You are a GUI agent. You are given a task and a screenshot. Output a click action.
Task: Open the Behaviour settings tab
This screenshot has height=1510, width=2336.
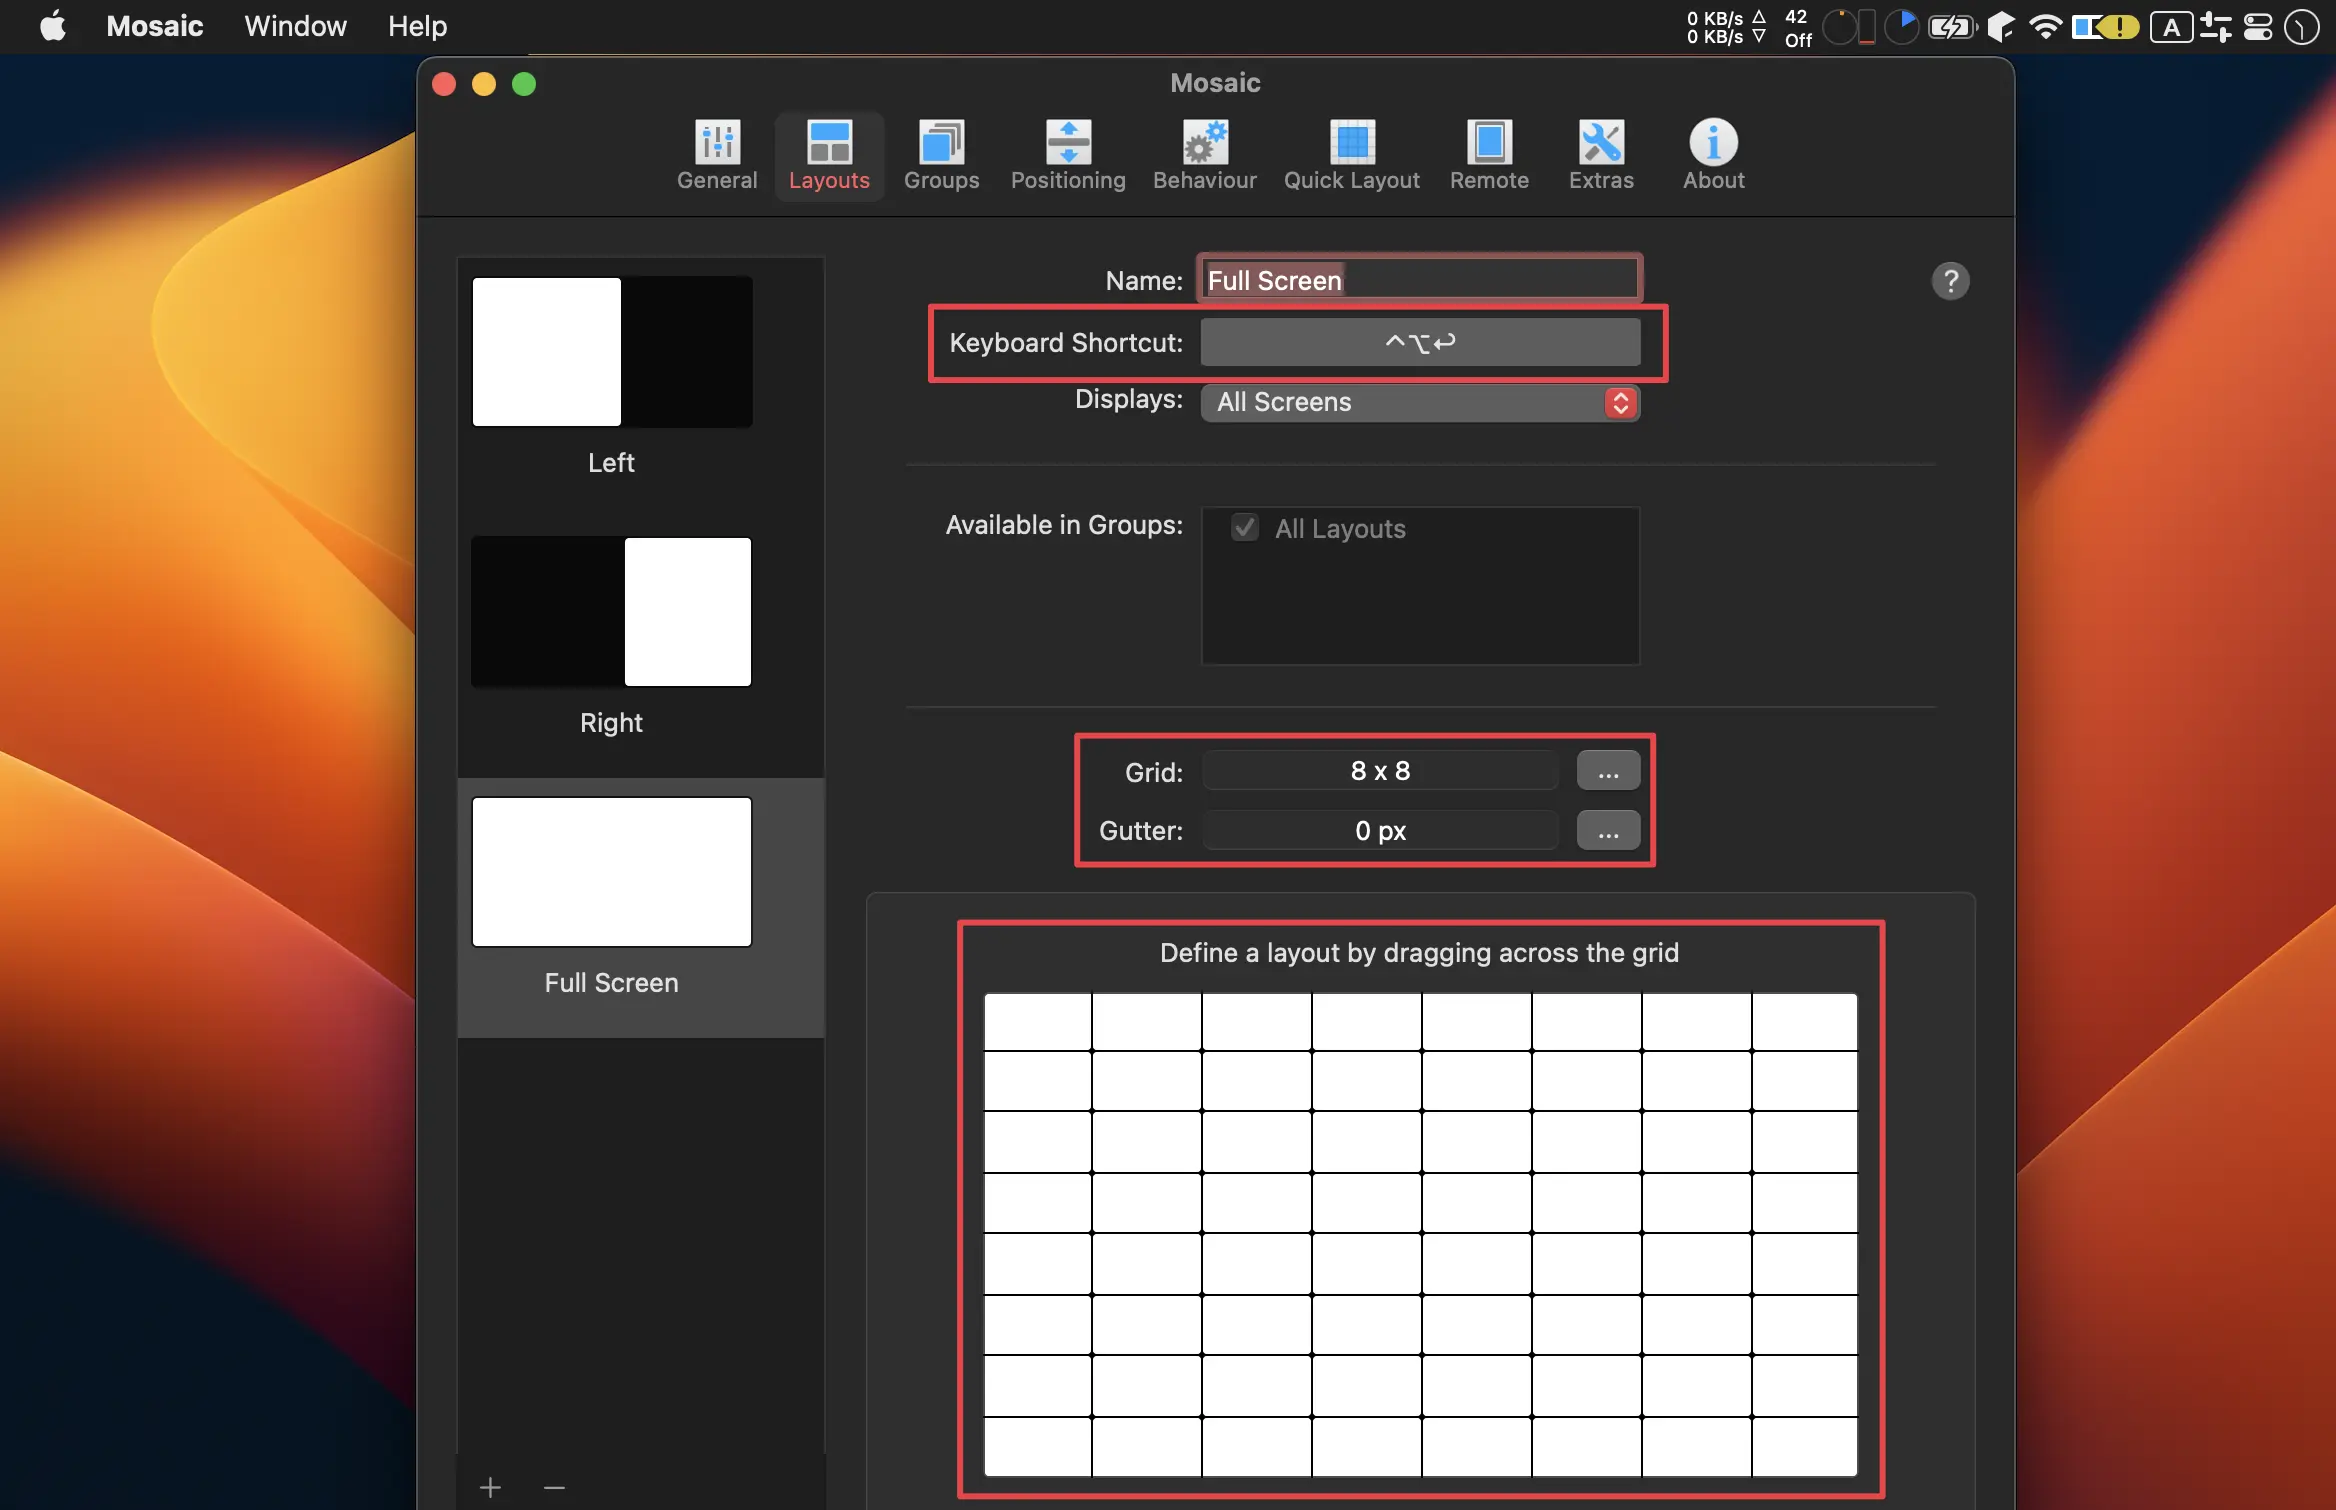point(1204,156)
